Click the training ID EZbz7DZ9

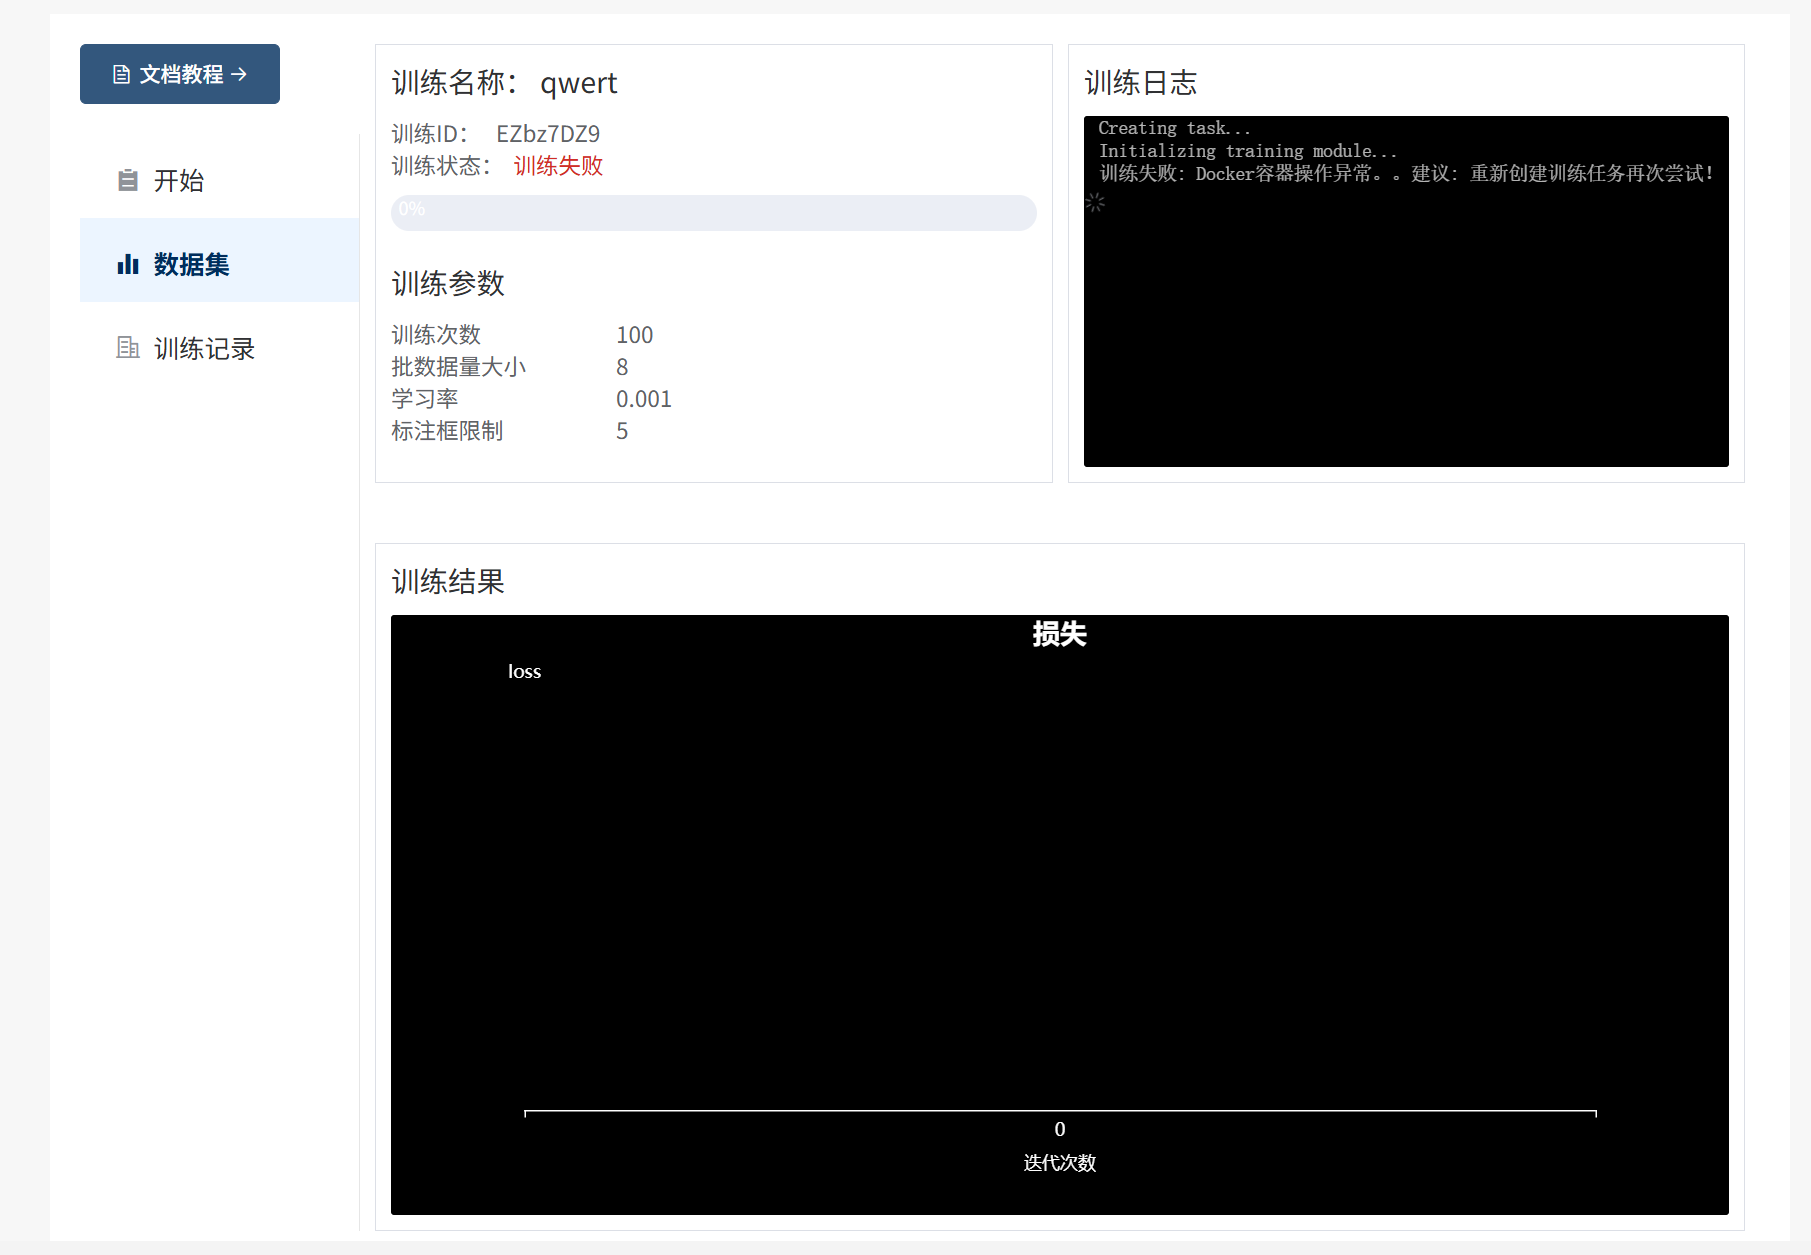(548, 134)
